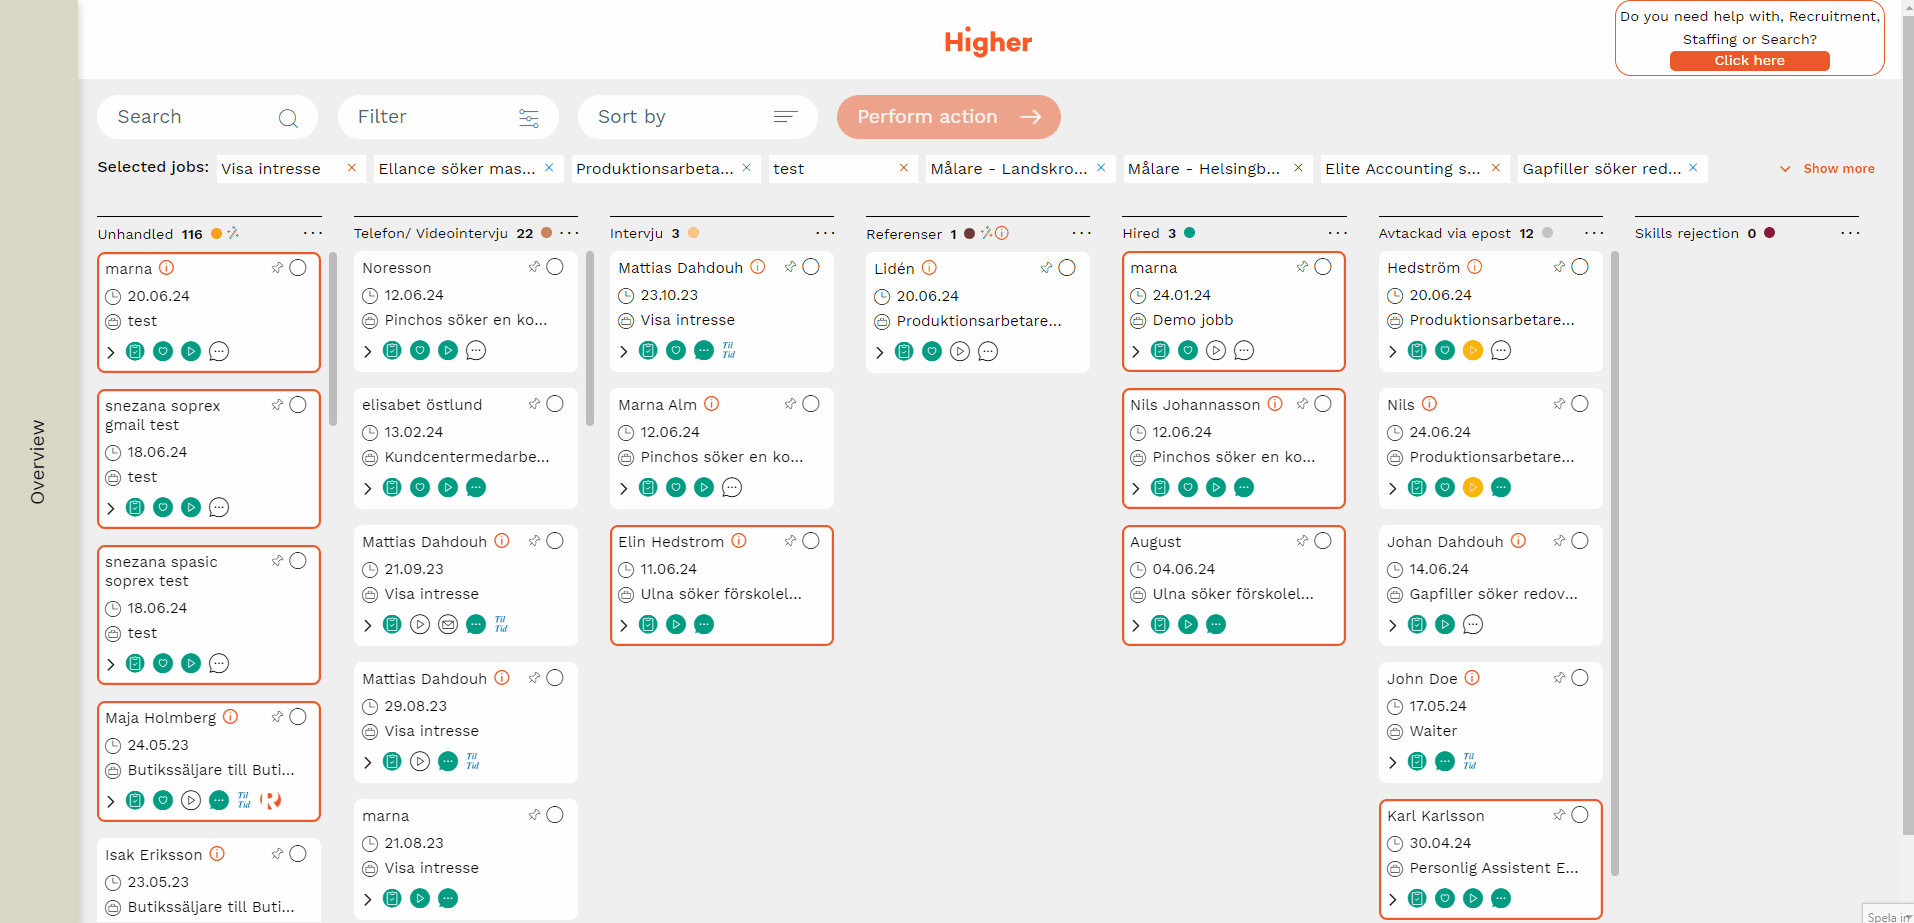
Task: Click the pin icon on Noresson card
Action: [534, 267]
